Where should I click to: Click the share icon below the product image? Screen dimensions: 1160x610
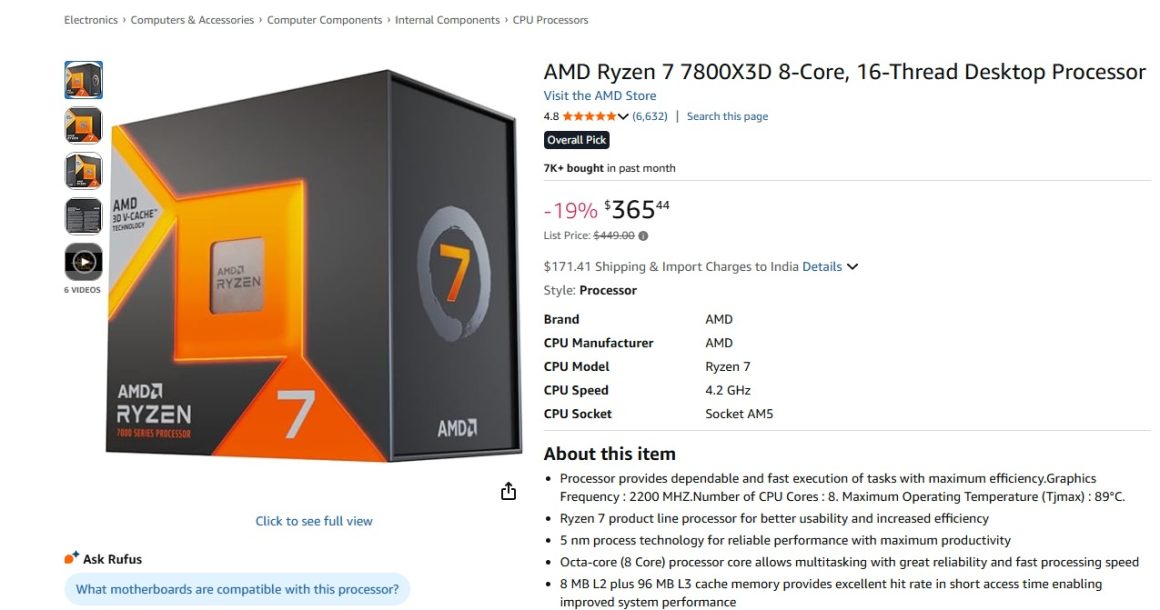508,490
